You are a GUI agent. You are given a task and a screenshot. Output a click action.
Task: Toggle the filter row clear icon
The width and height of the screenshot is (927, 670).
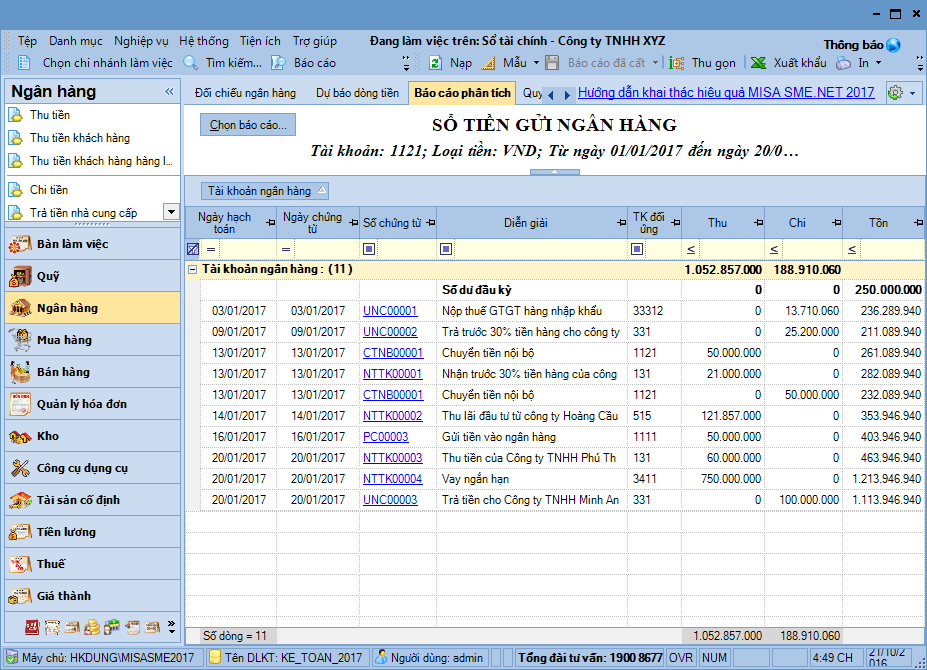(x=193, y=249)
